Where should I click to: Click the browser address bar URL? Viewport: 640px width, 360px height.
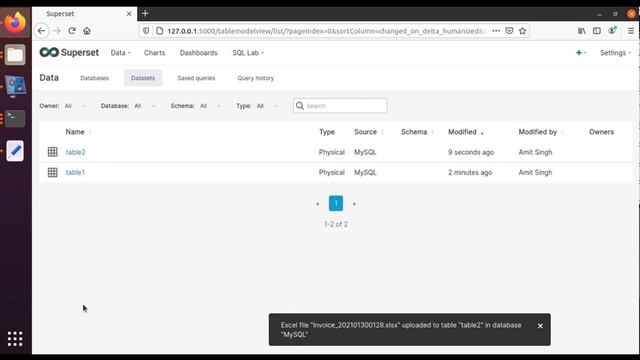327,31
